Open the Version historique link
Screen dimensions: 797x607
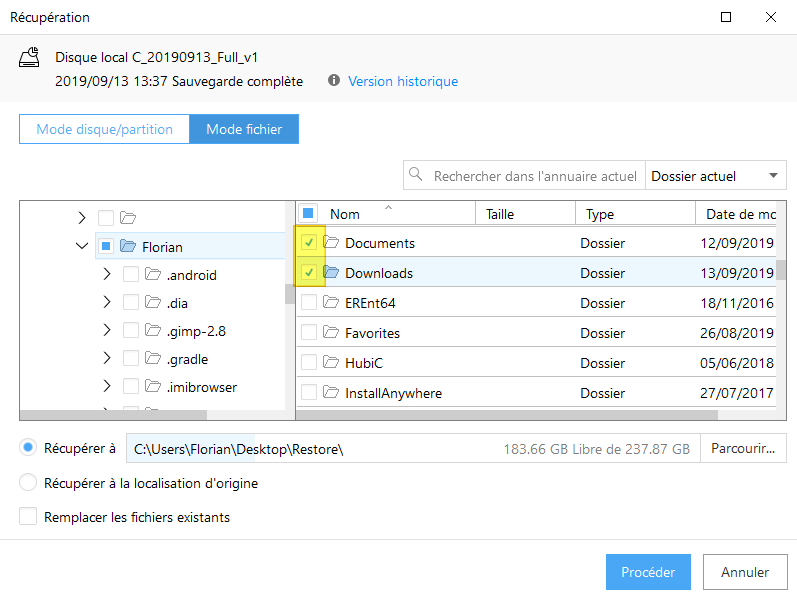tap(403, 81)
